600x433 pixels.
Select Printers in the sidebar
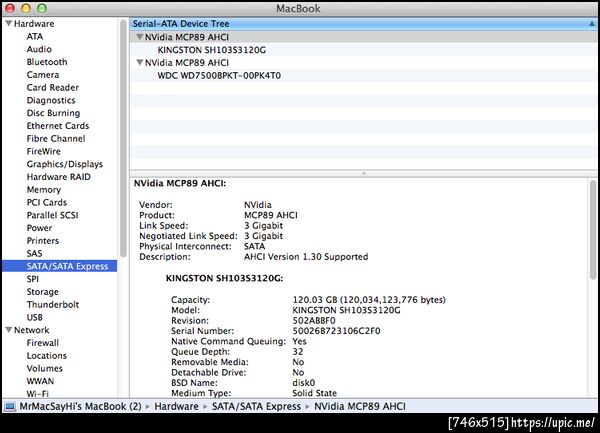coord(43,241)
